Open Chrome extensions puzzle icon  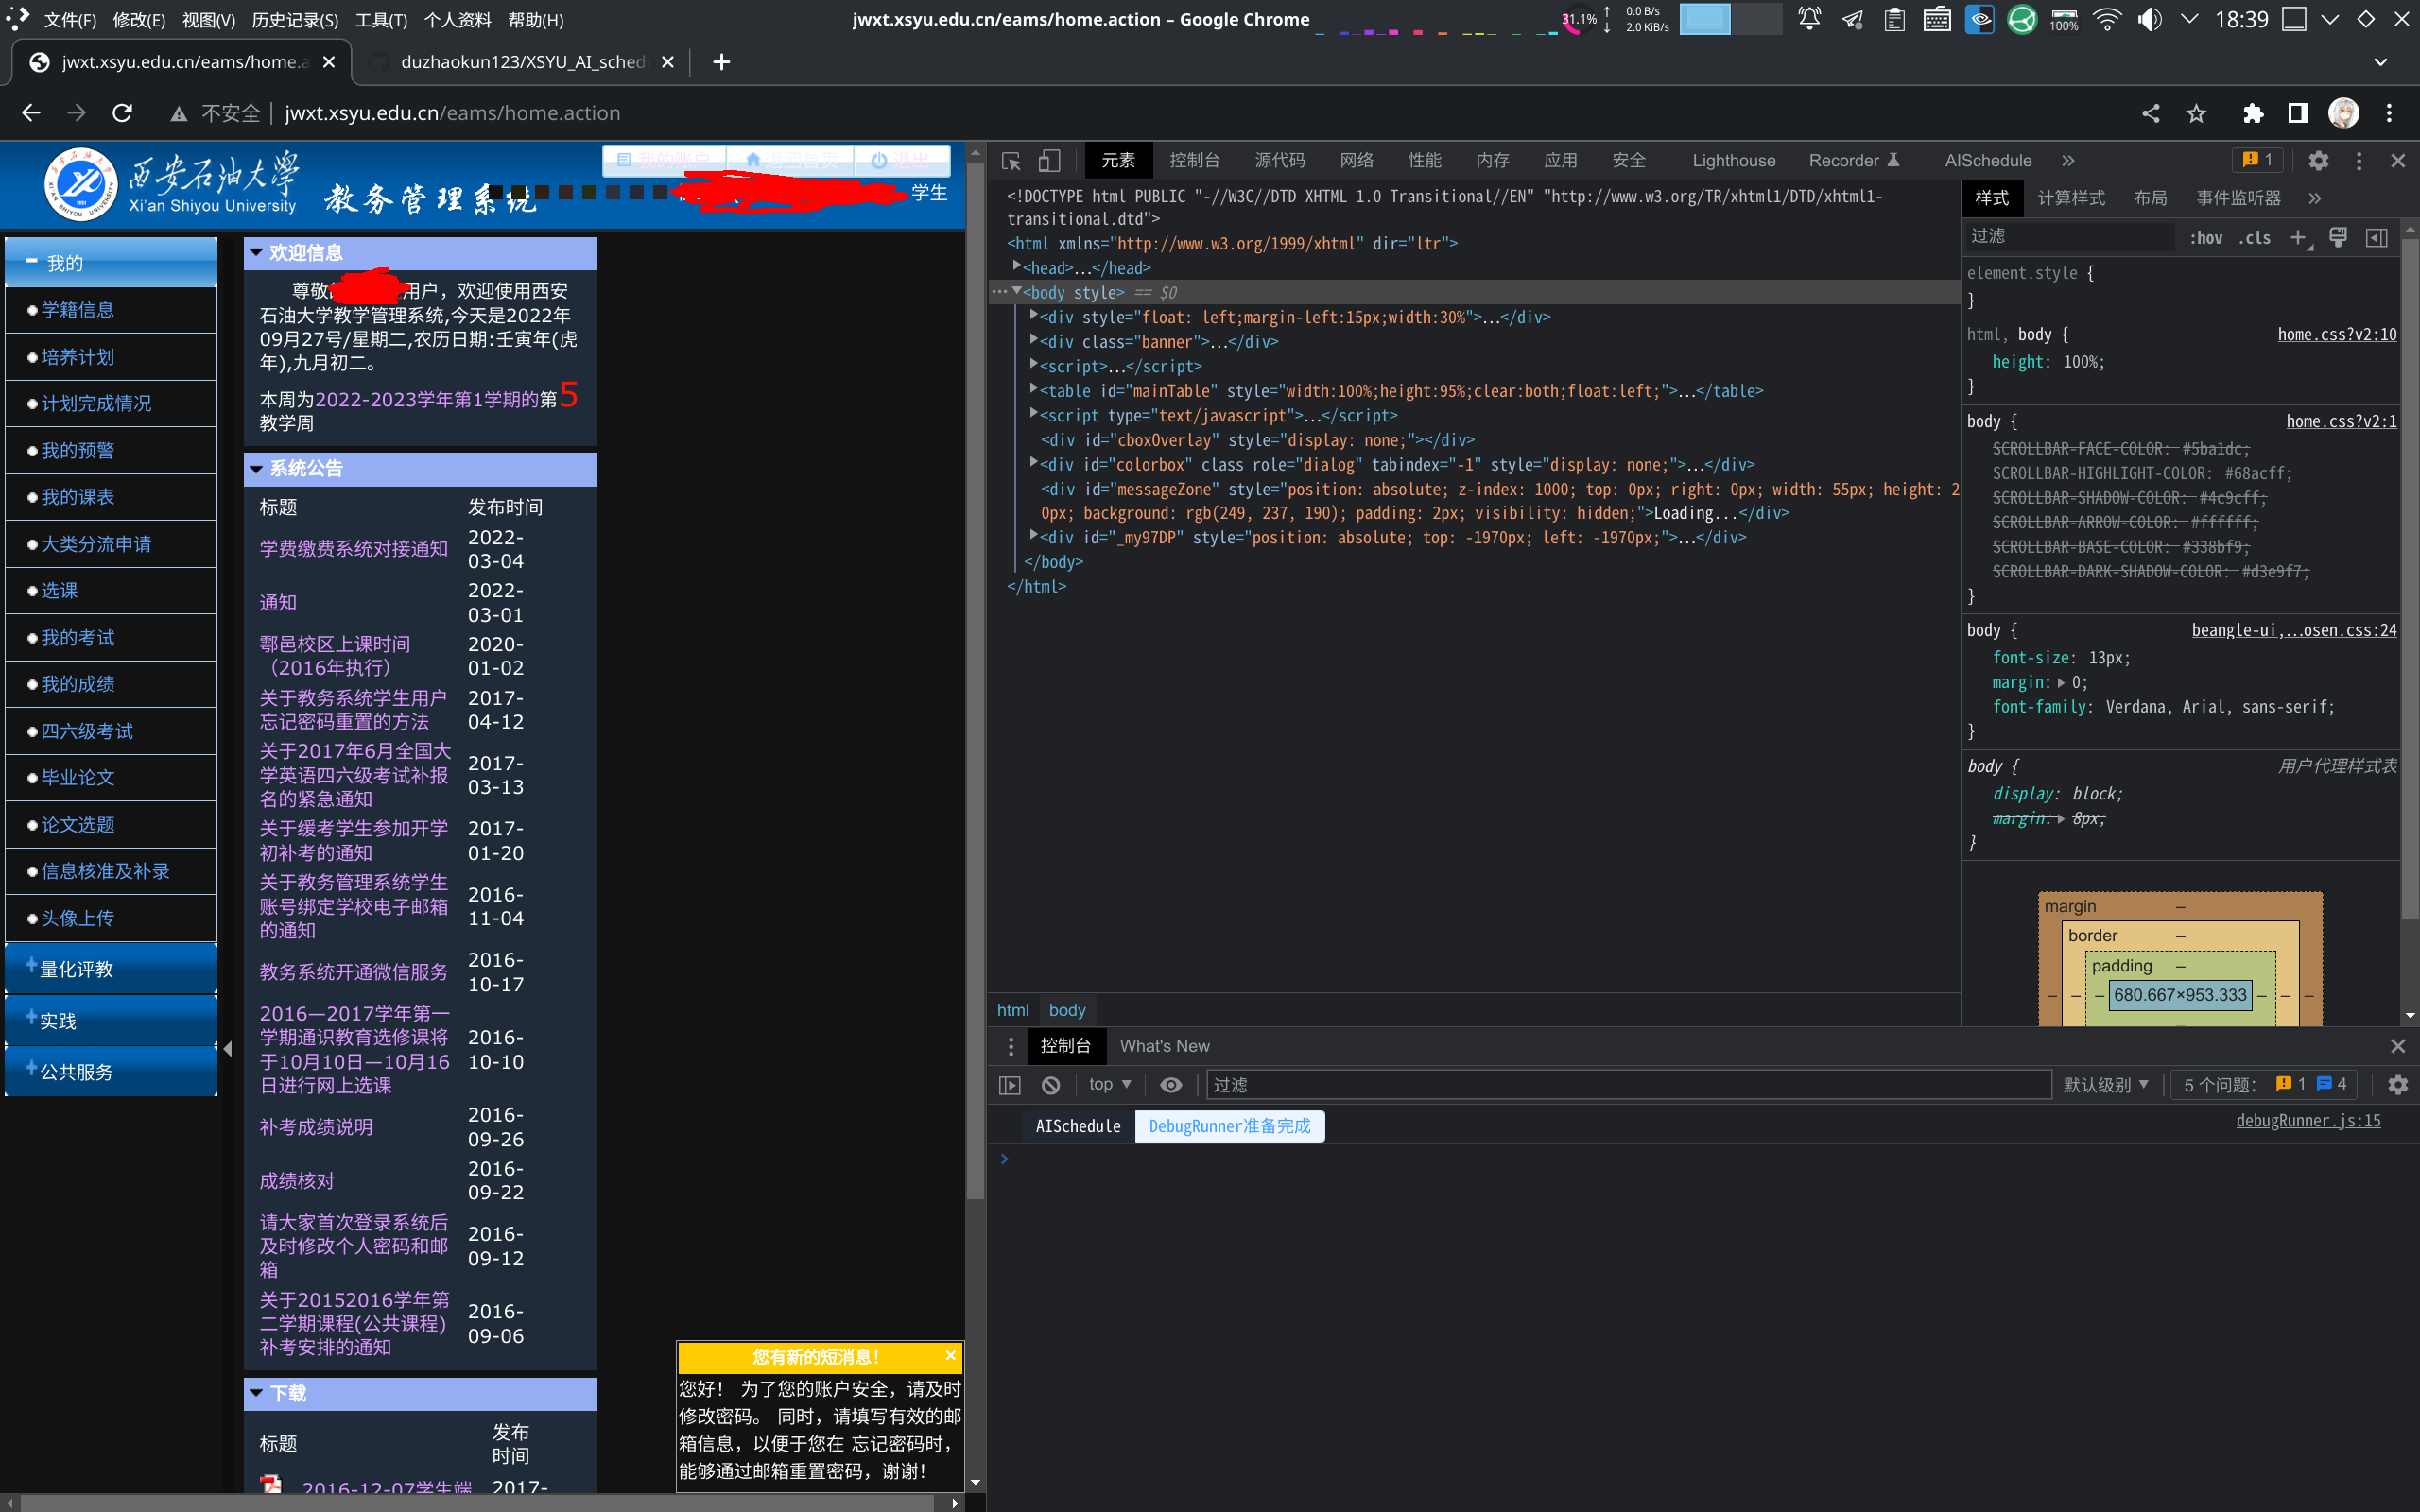coord(2252,113)
